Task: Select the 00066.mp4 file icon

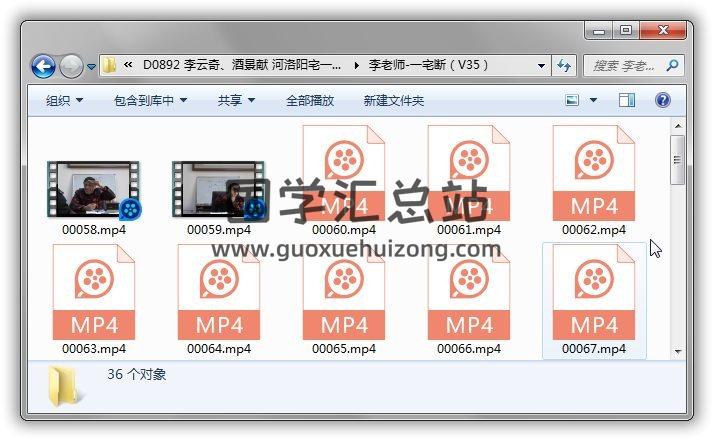Action: 469,292
